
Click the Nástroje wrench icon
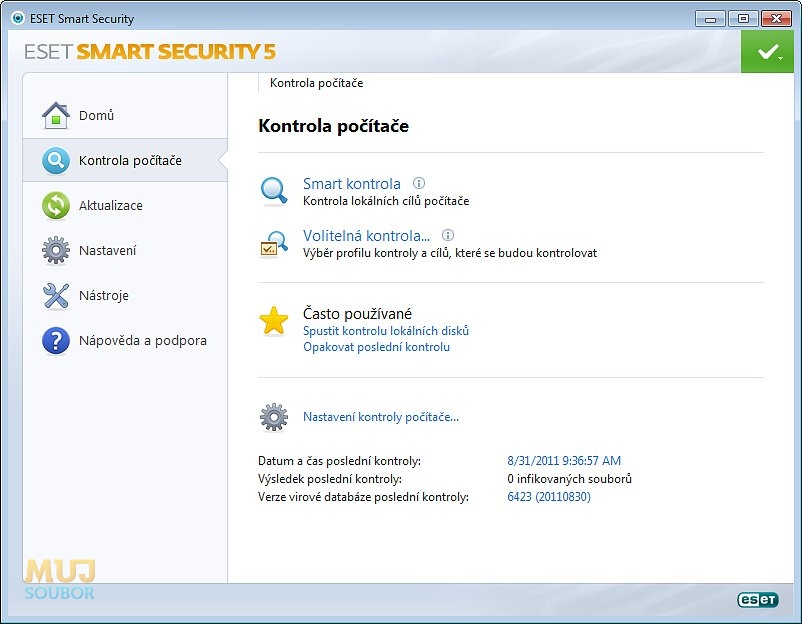(x=56, y=296)
